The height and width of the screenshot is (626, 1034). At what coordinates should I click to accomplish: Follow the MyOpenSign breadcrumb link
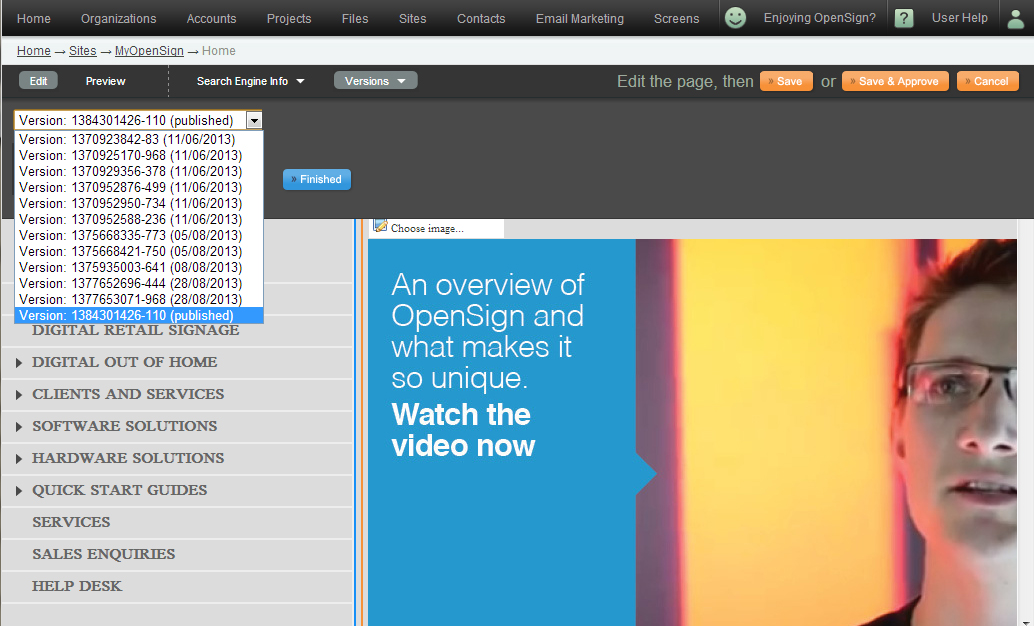149,51
